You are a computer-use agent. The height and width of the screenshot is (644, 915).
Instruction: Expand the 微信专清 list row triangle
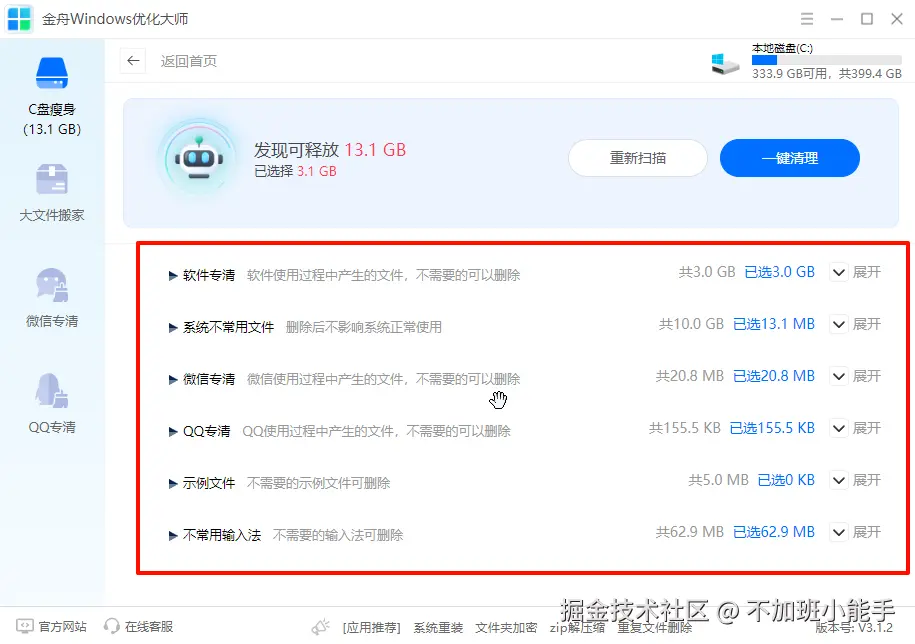pyautogui.click(x=173, y=379)
